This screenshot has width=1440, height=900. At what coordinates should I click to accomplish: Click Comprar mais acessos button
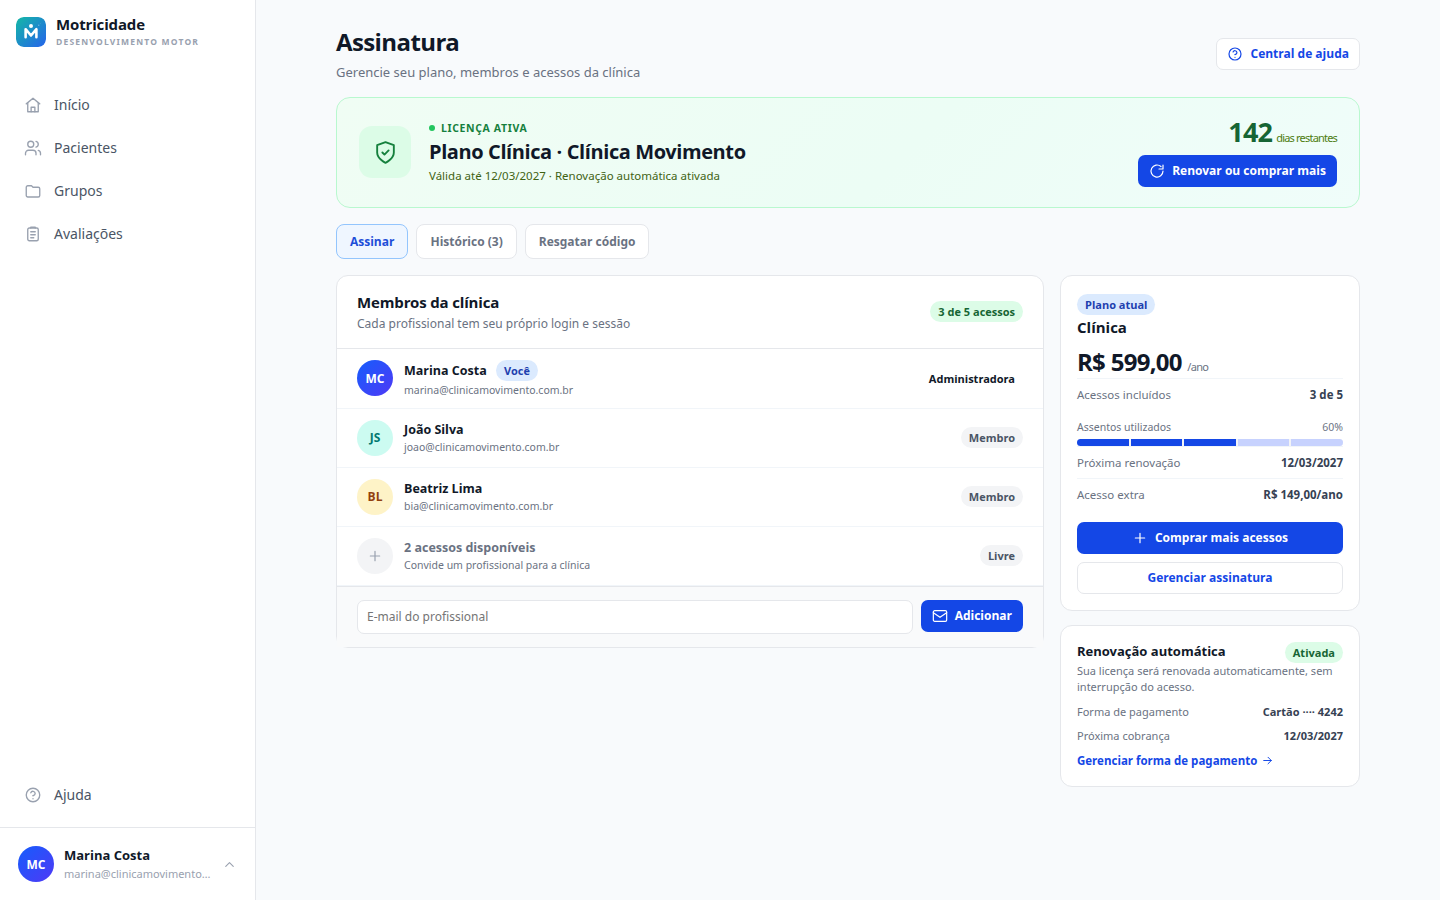pyautogui.click(x=1210, y=538)
